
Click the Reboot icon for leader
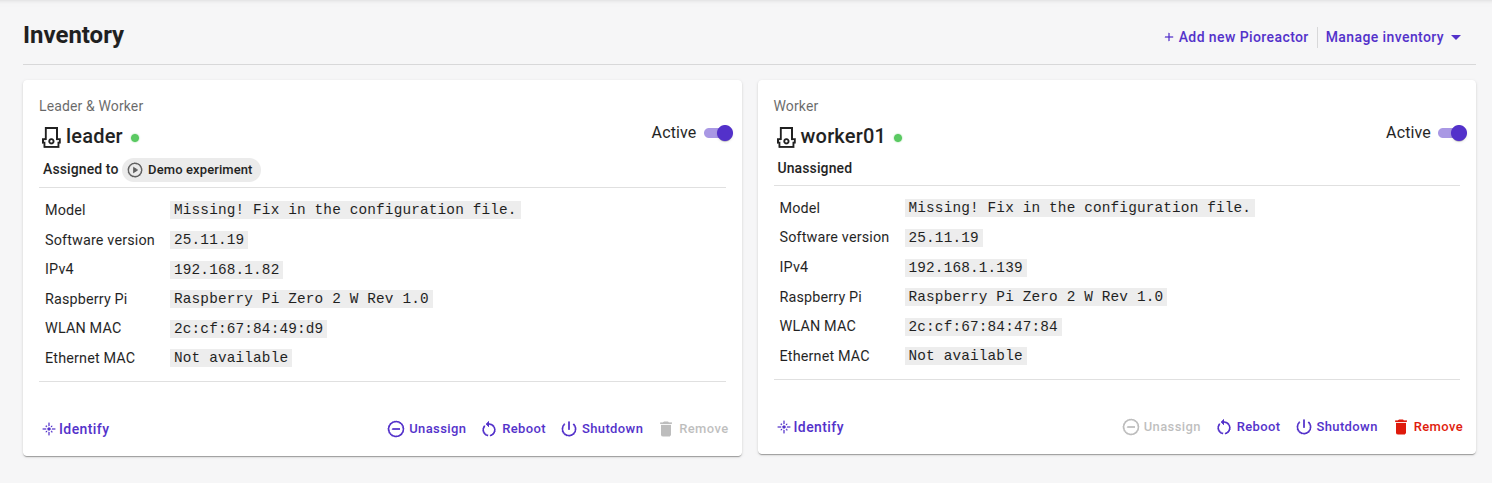coord(489,429)
